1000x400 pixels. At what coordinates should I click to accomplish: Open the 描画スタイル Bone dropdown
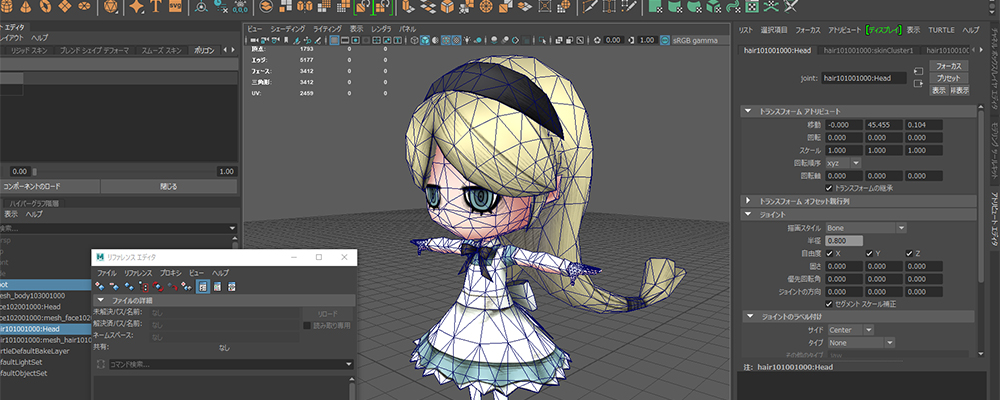[x=865, y=228]
